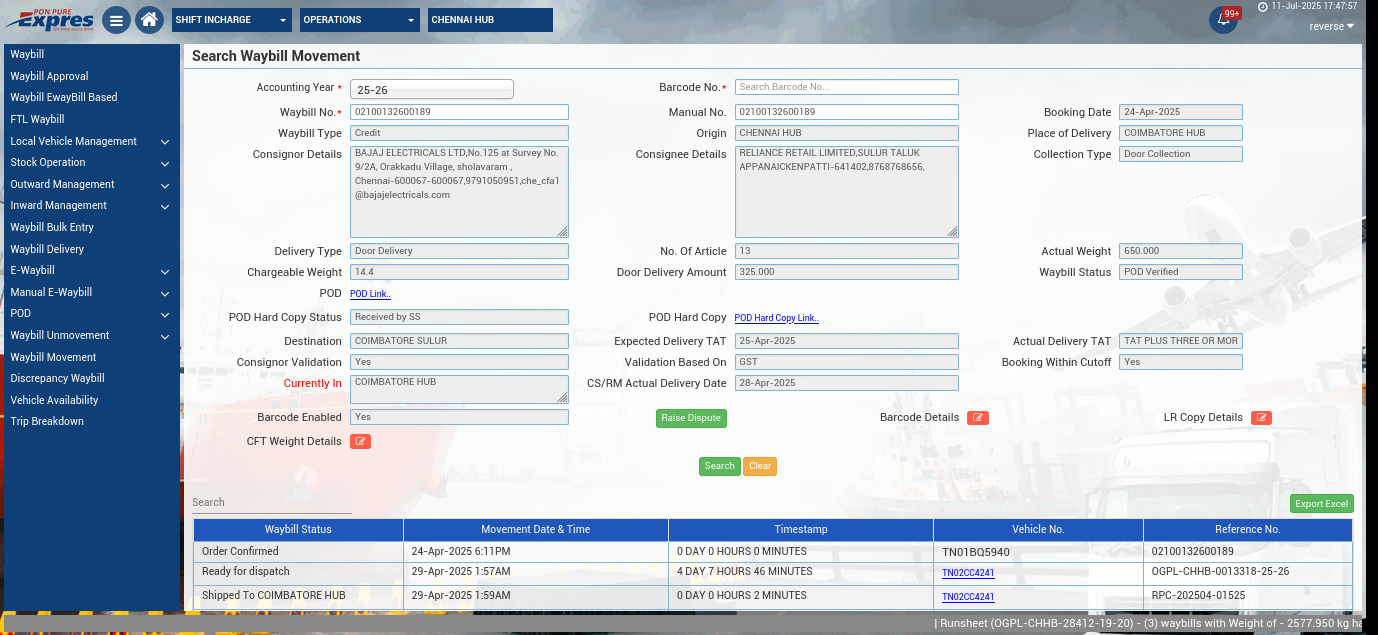The image size is (1378, 635).
Task: Open the Operations dropdown
Action: [x=360, y=20]
